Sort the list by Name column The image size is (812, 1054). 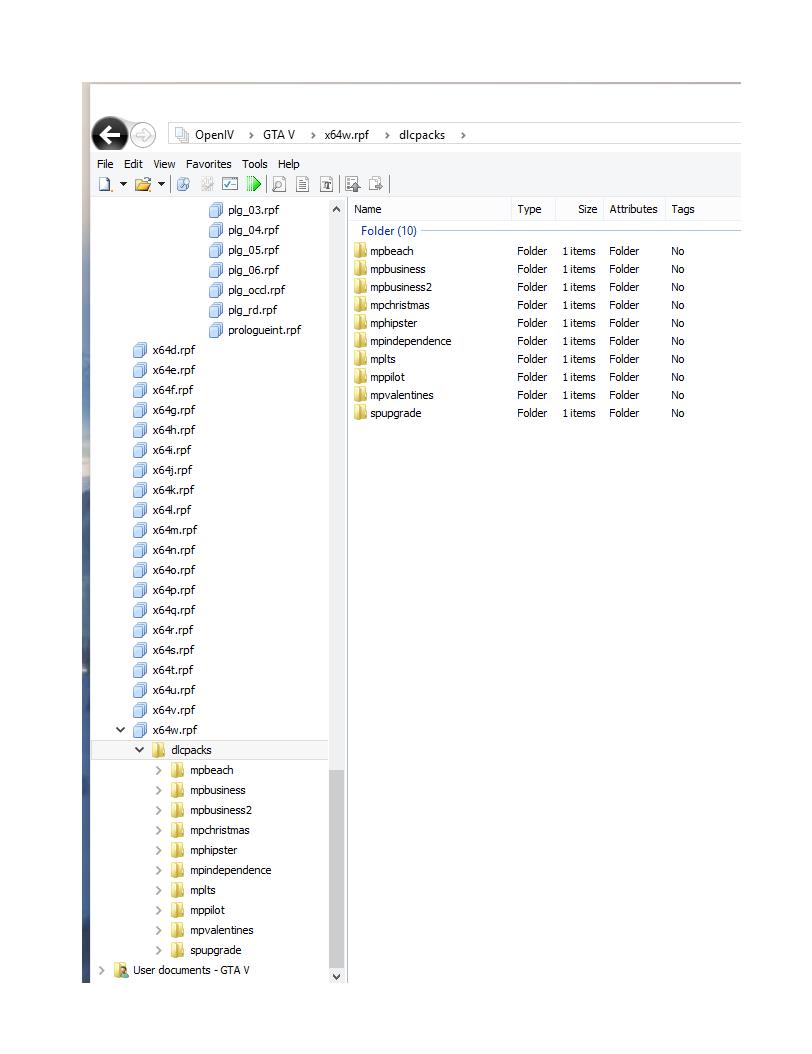click(430, 209)
